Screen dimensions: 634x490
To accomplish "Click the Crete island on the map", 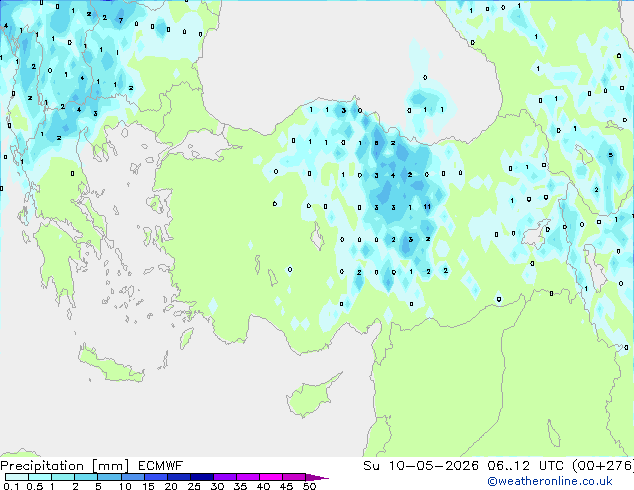I will (x=111, y=366).
